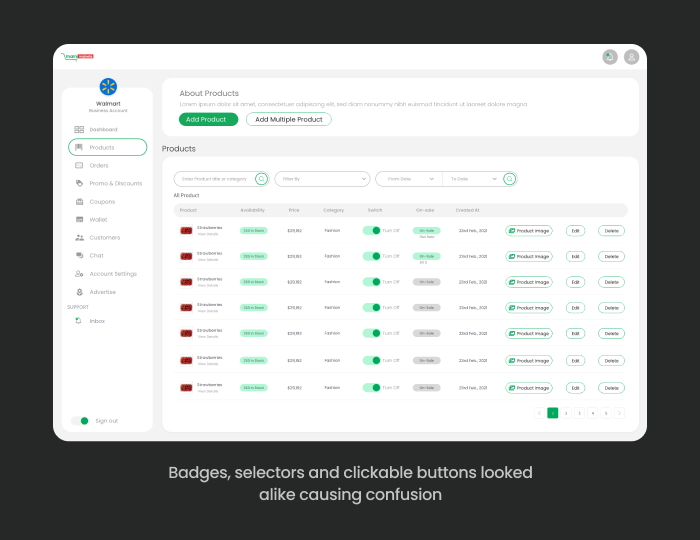Select pagination page 2
The image size is (700, 540).
(566, 413)
